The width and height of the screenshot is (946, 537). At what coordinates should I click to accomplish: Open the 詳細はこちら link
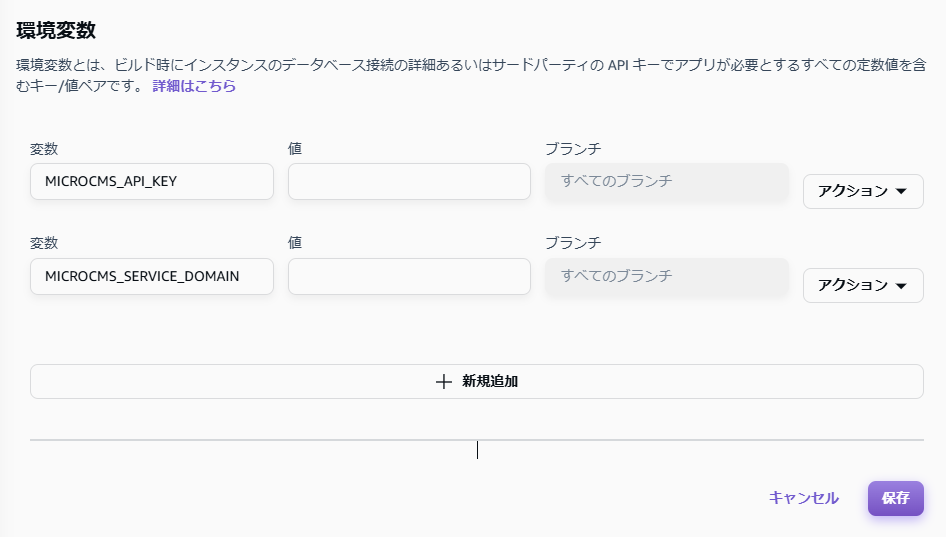click(x=194, y=86)
